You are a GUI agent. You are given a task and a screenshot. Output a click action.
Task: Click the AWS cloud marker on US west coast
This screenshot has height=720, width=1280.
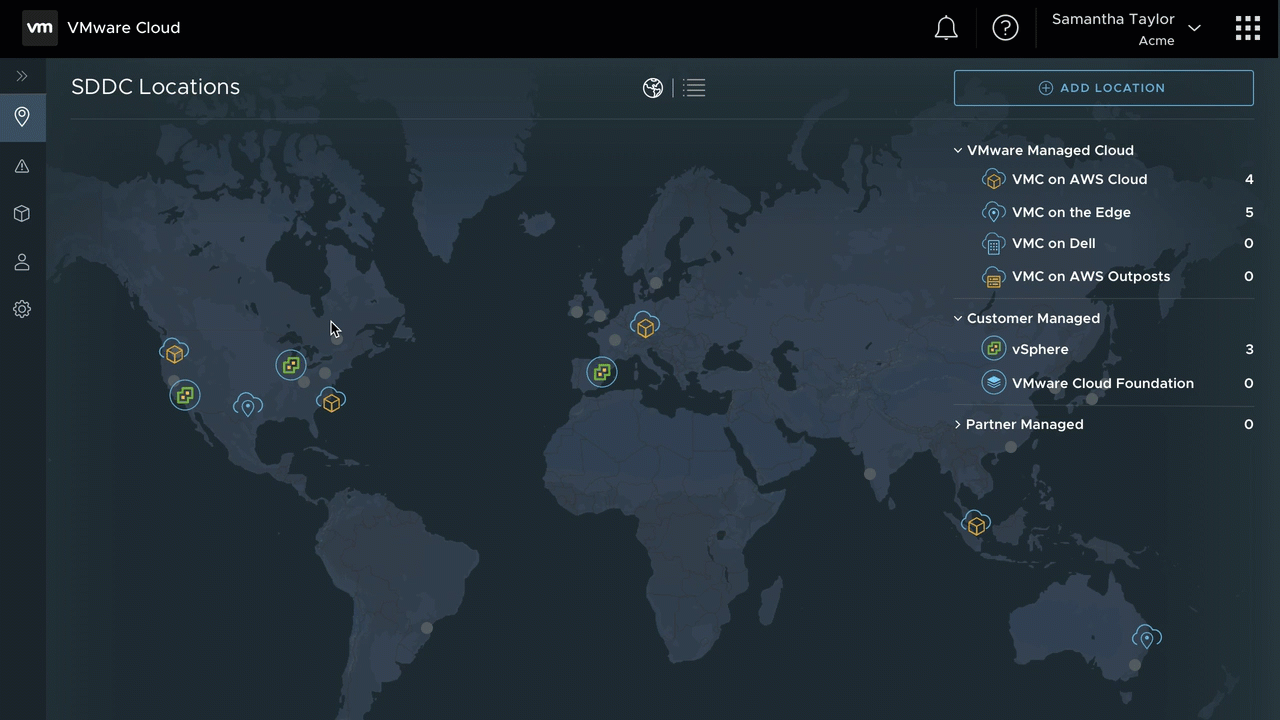pyautogui.click(x=174, y=351)
